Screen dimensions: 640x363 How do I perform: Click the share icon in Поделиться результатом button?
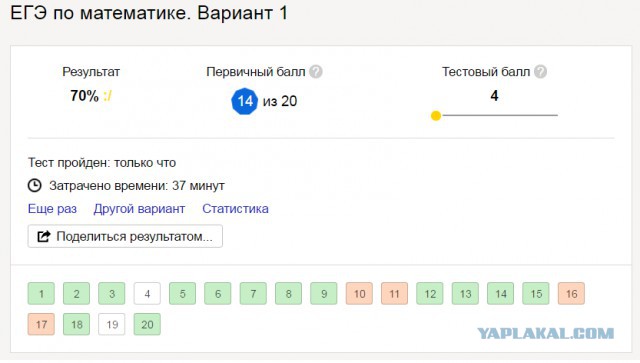tap(44, 236)
